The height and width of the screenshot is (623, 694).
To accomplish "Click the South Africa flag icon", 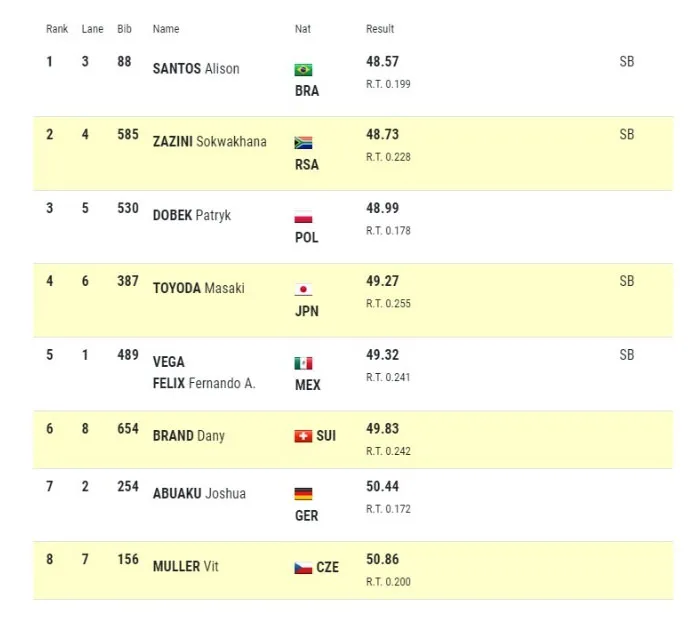I will click(x=303, y=142).
